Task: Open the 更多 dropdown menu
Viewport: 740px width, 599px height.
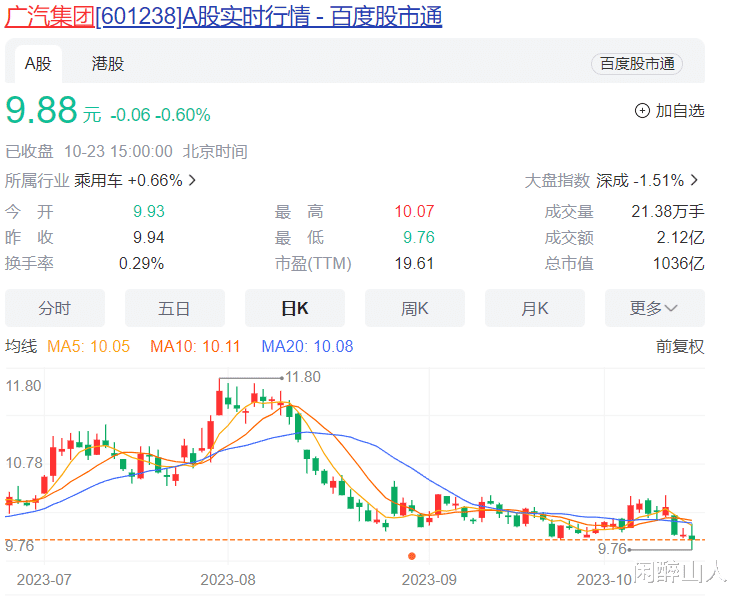Action: (x=655, y=308)
